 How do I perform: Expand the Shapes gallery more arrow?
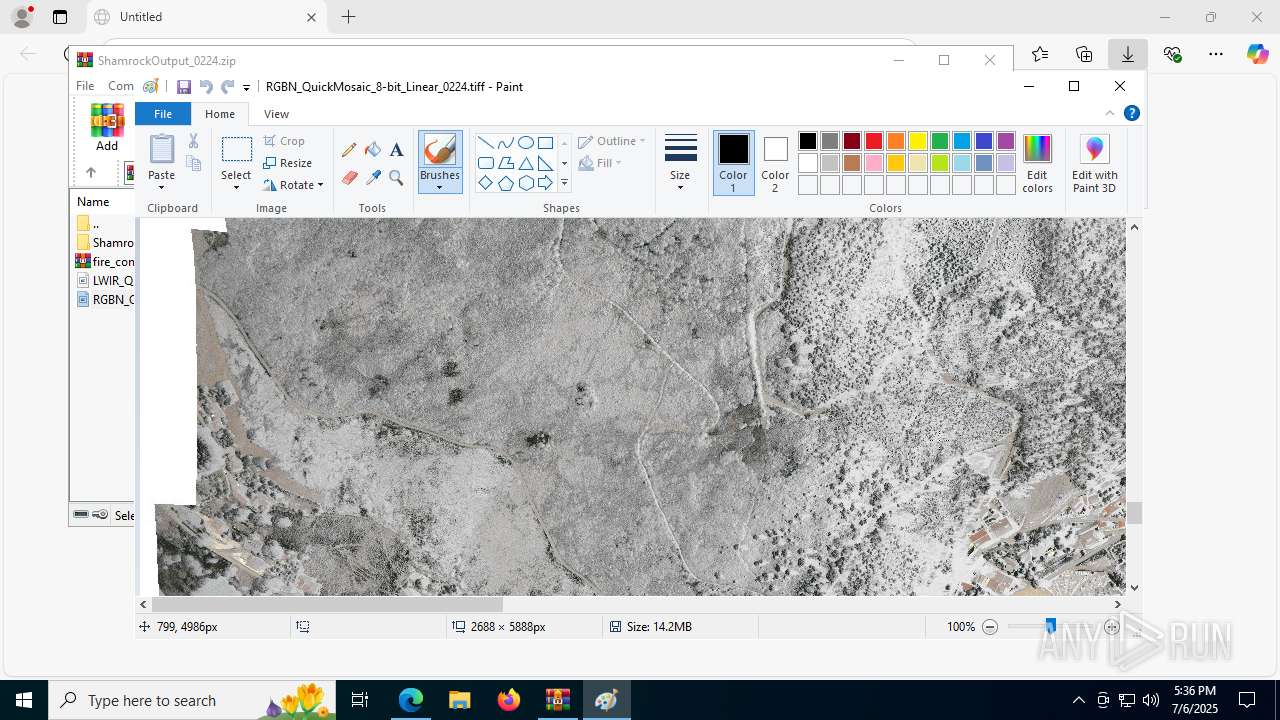(x=564, y=183)
